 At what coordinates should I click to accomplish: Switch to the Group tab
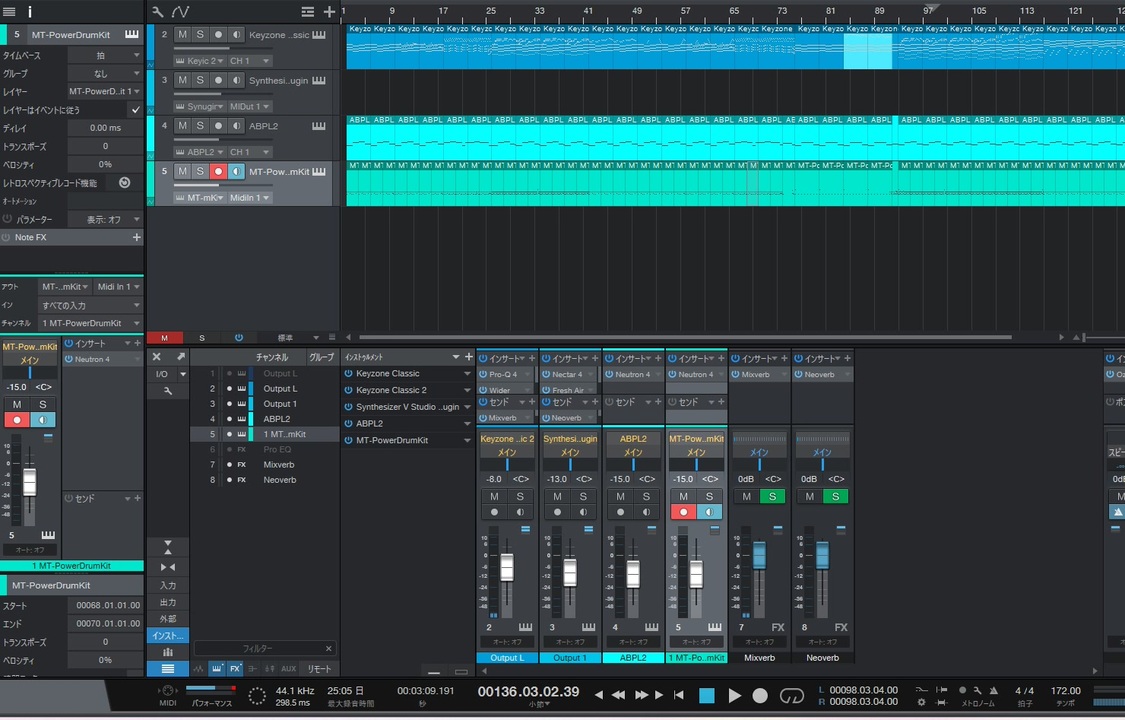pos(322,357)
